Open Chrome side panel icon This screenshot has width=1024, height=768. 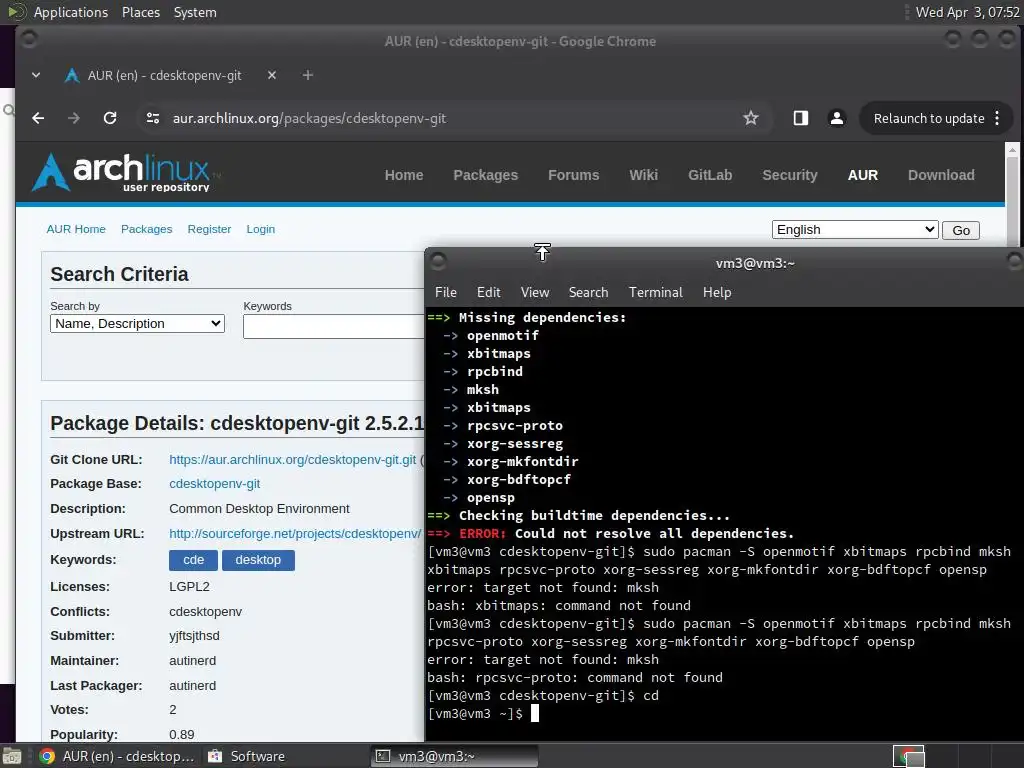coord(801,118)
